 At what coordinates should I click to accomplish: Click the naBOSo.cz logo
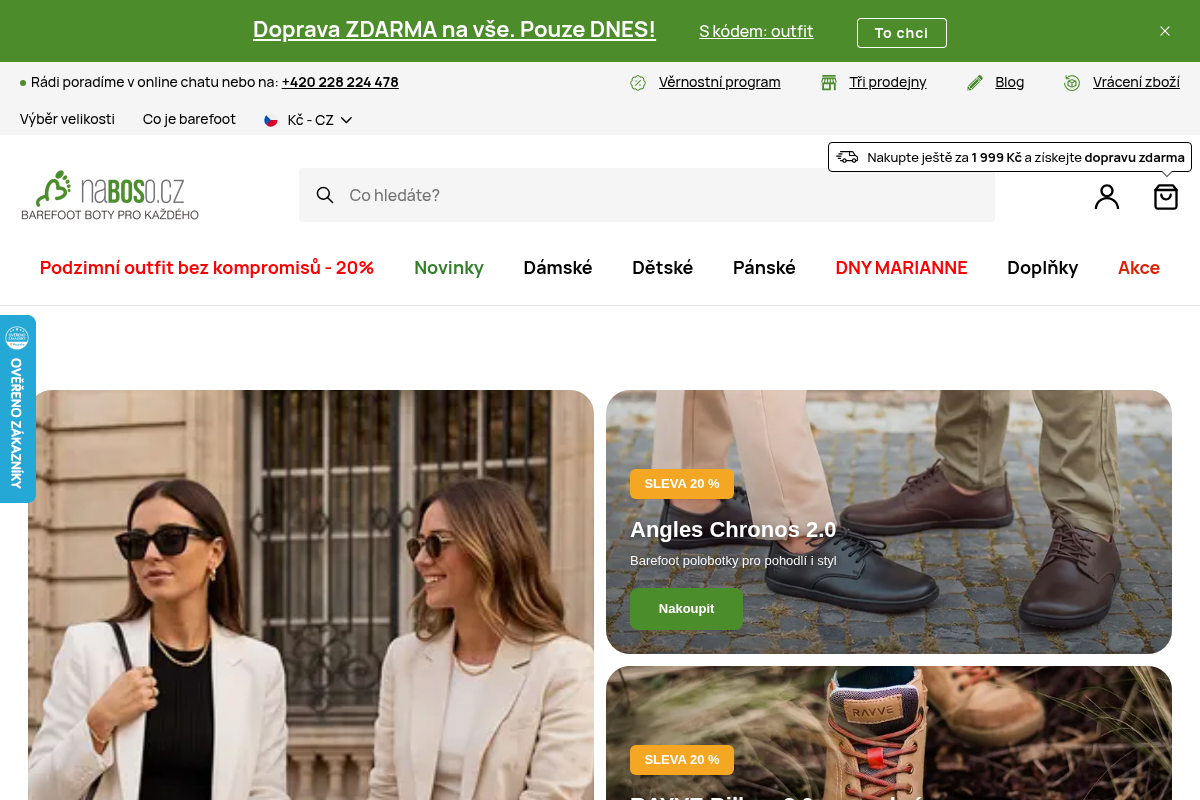click(110, 195)
